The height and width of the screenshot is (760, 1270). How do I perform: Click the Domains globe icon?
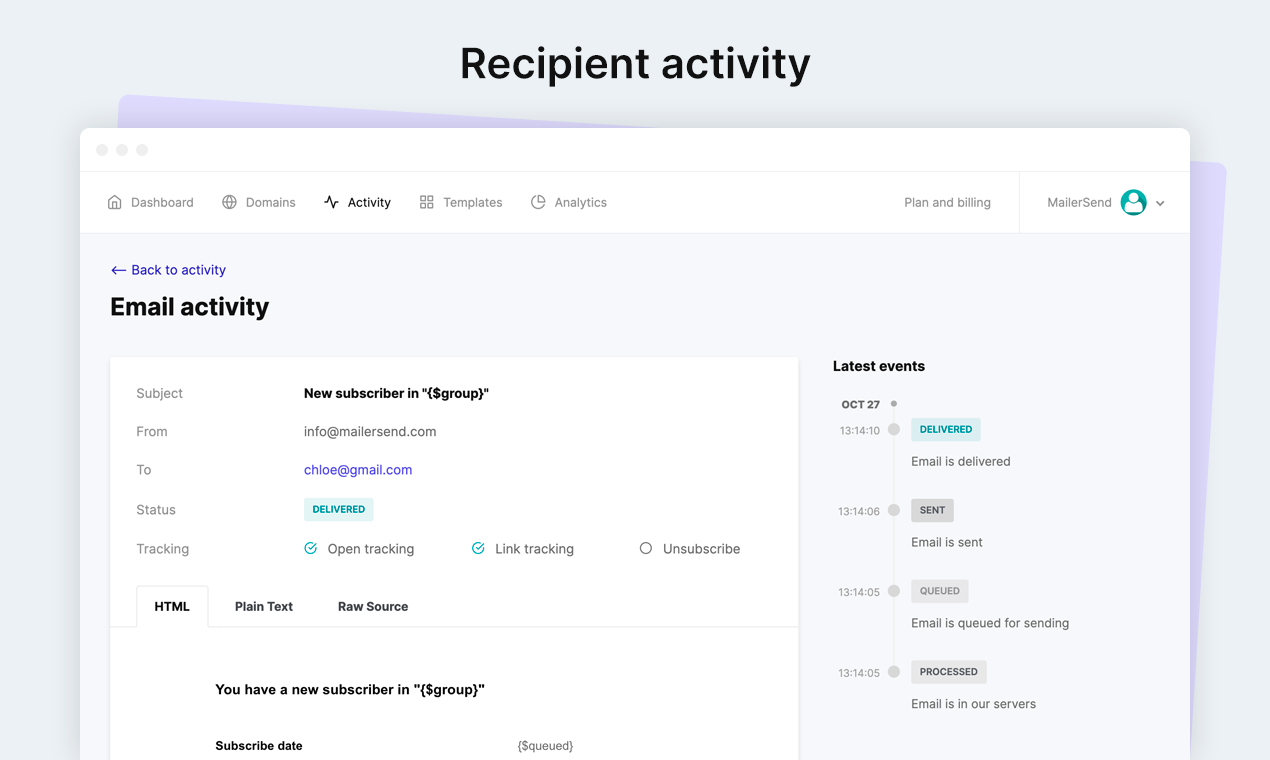pyautogui.click(x=229, y=202)
